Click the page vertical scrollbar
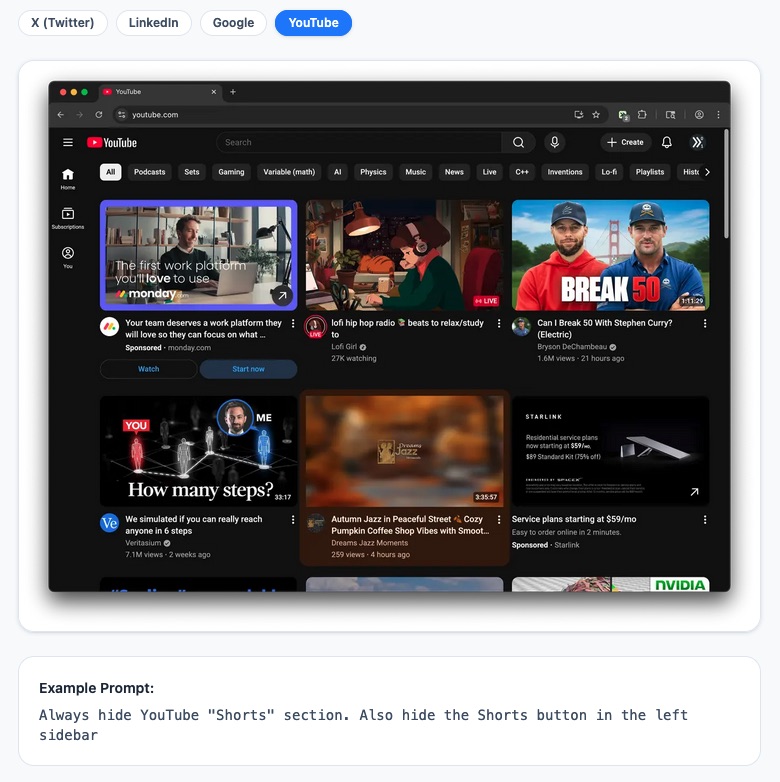This screenshot has height=782, width=780. coord(726,185)
